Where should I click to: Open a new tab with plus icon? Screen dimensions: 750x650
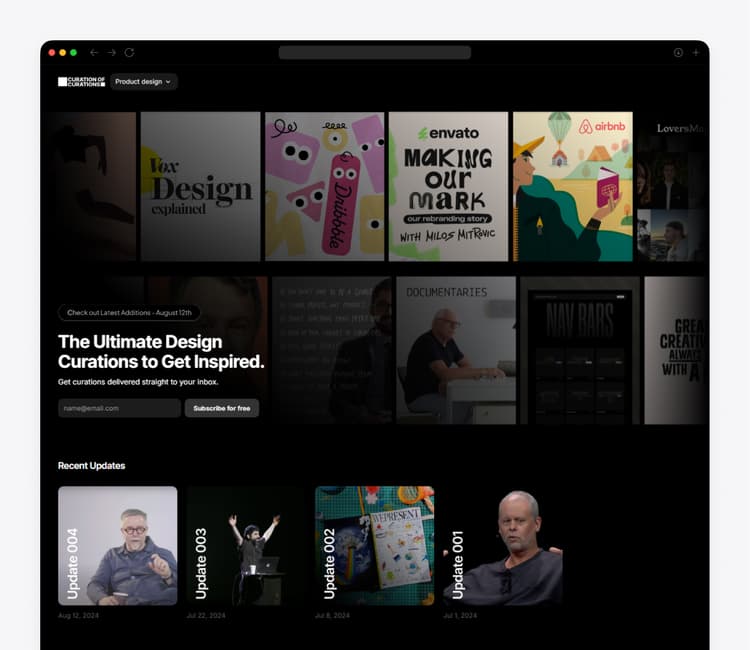(x=695, y=53)
